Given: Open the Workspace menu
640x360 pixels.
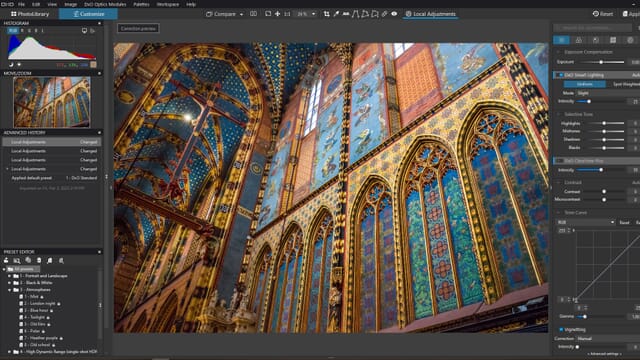Looking at the screenshot, I should coord(168,4).
